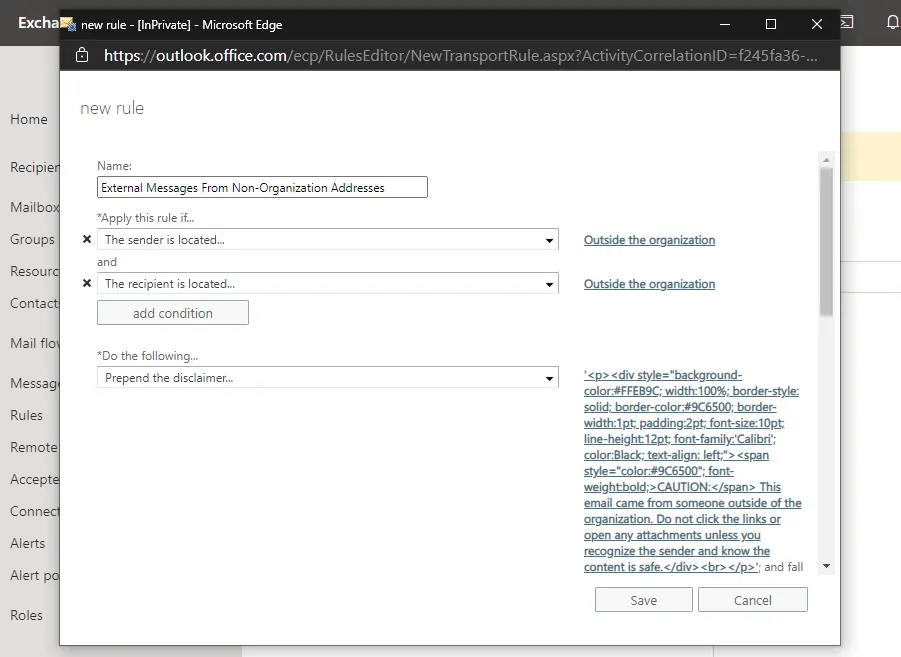Open Mailboxes in Exchange admin sidebar

pos(34,207)
